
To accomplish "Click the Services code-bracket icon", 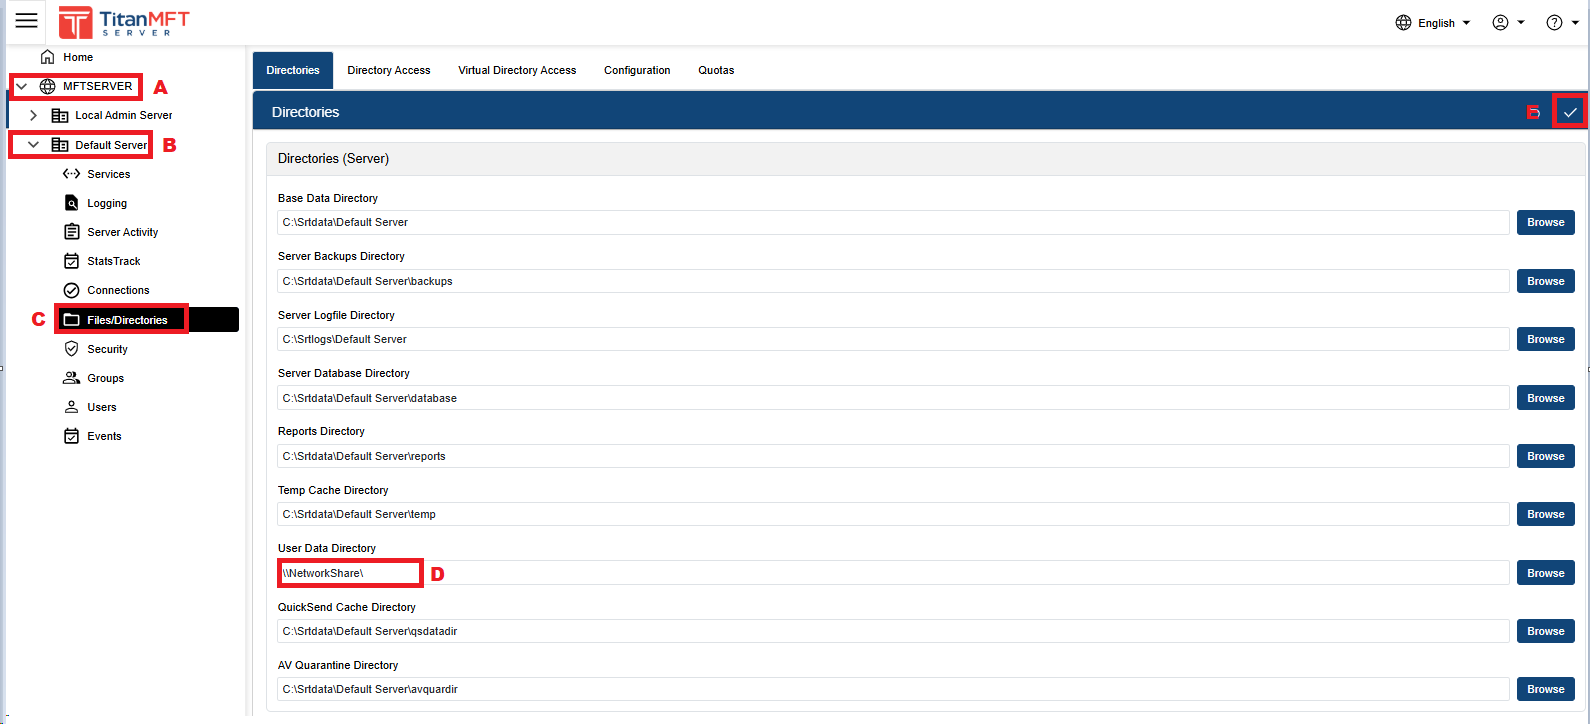I will 71,174.
